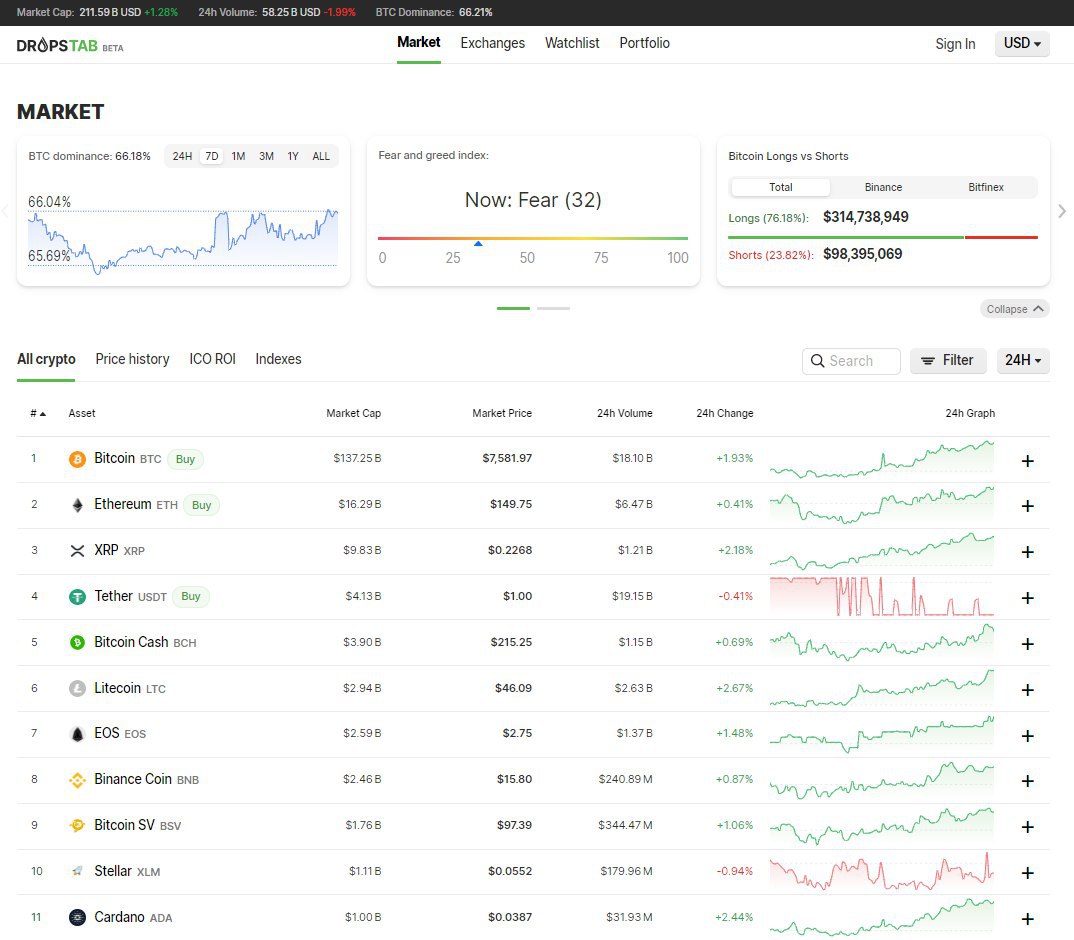The image size is (1074, 940).
Task: Click the fear and greed index gauge
Action: coord(533,238)
